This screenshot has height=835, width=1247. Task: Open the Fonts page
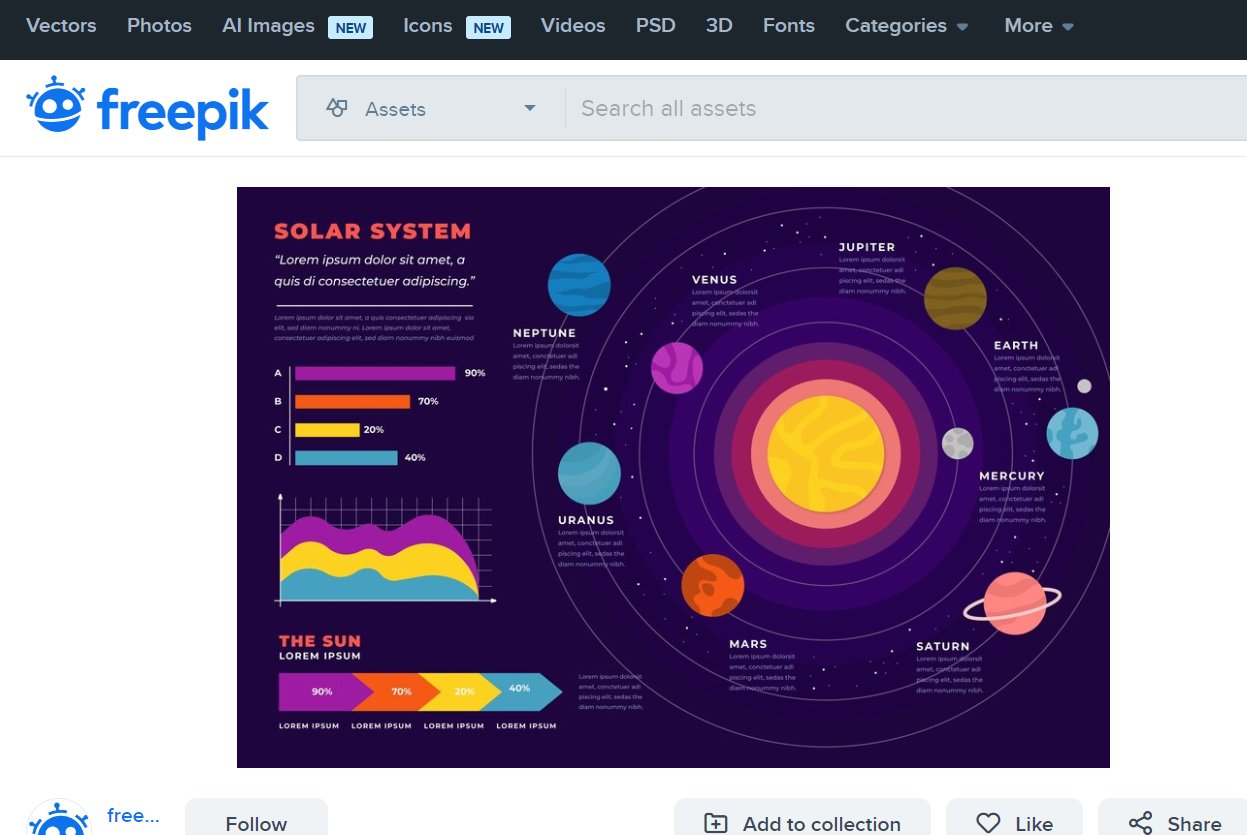(x=788, y=26)
